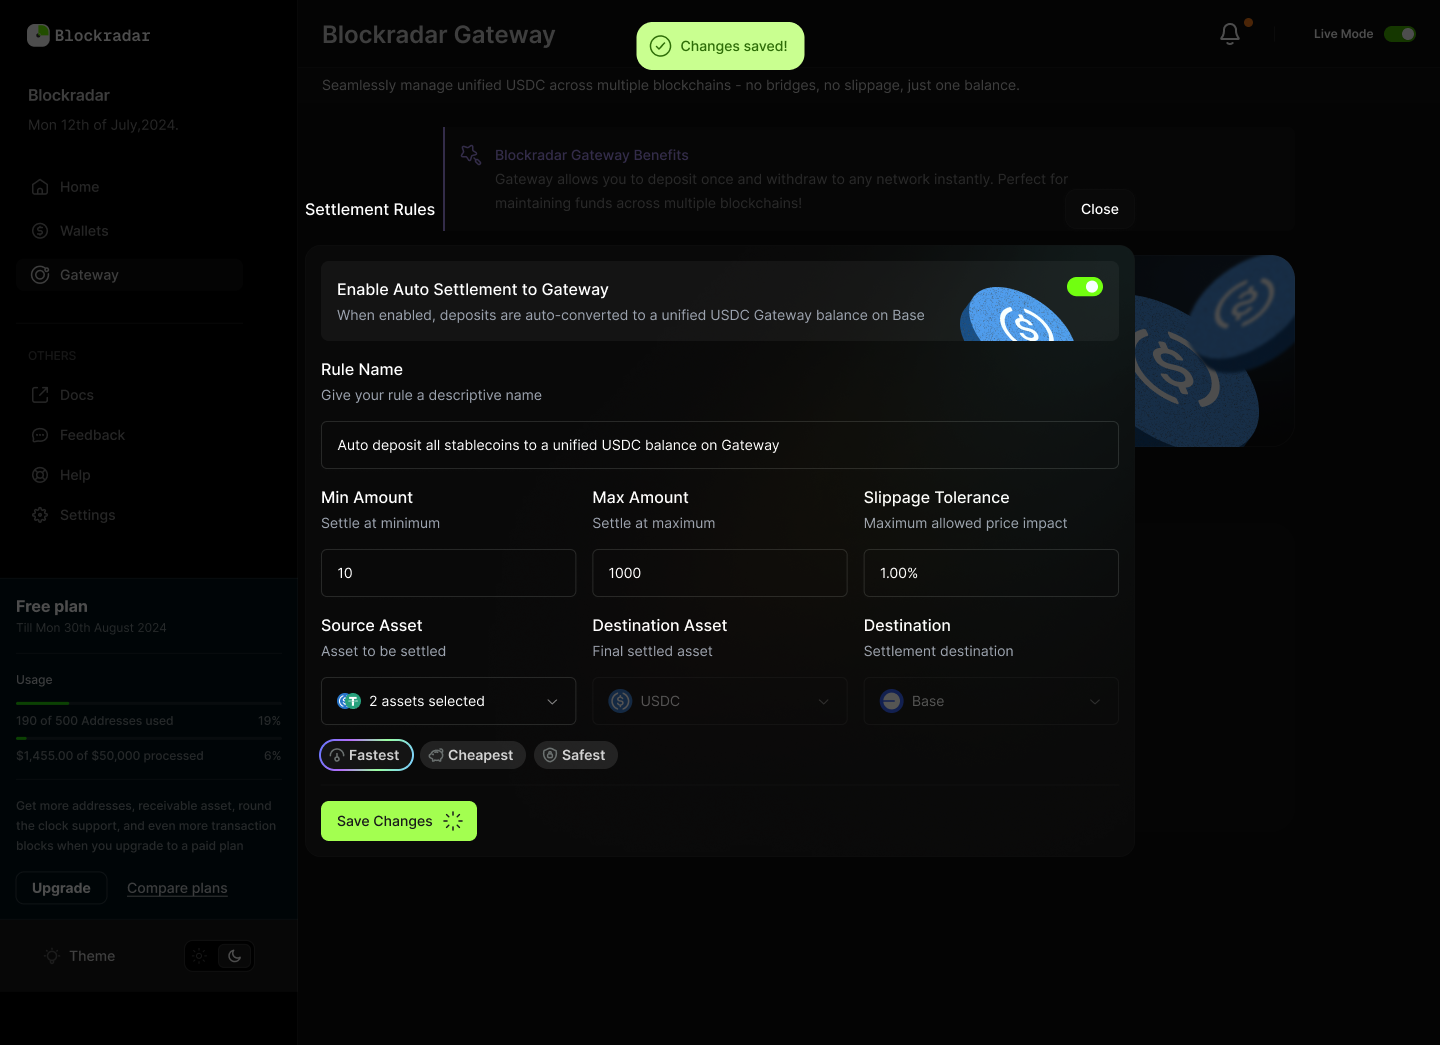Open the Compare plans link
Image resolution: width=1440 pixels, height=1045 pixels.
(177, 888)
